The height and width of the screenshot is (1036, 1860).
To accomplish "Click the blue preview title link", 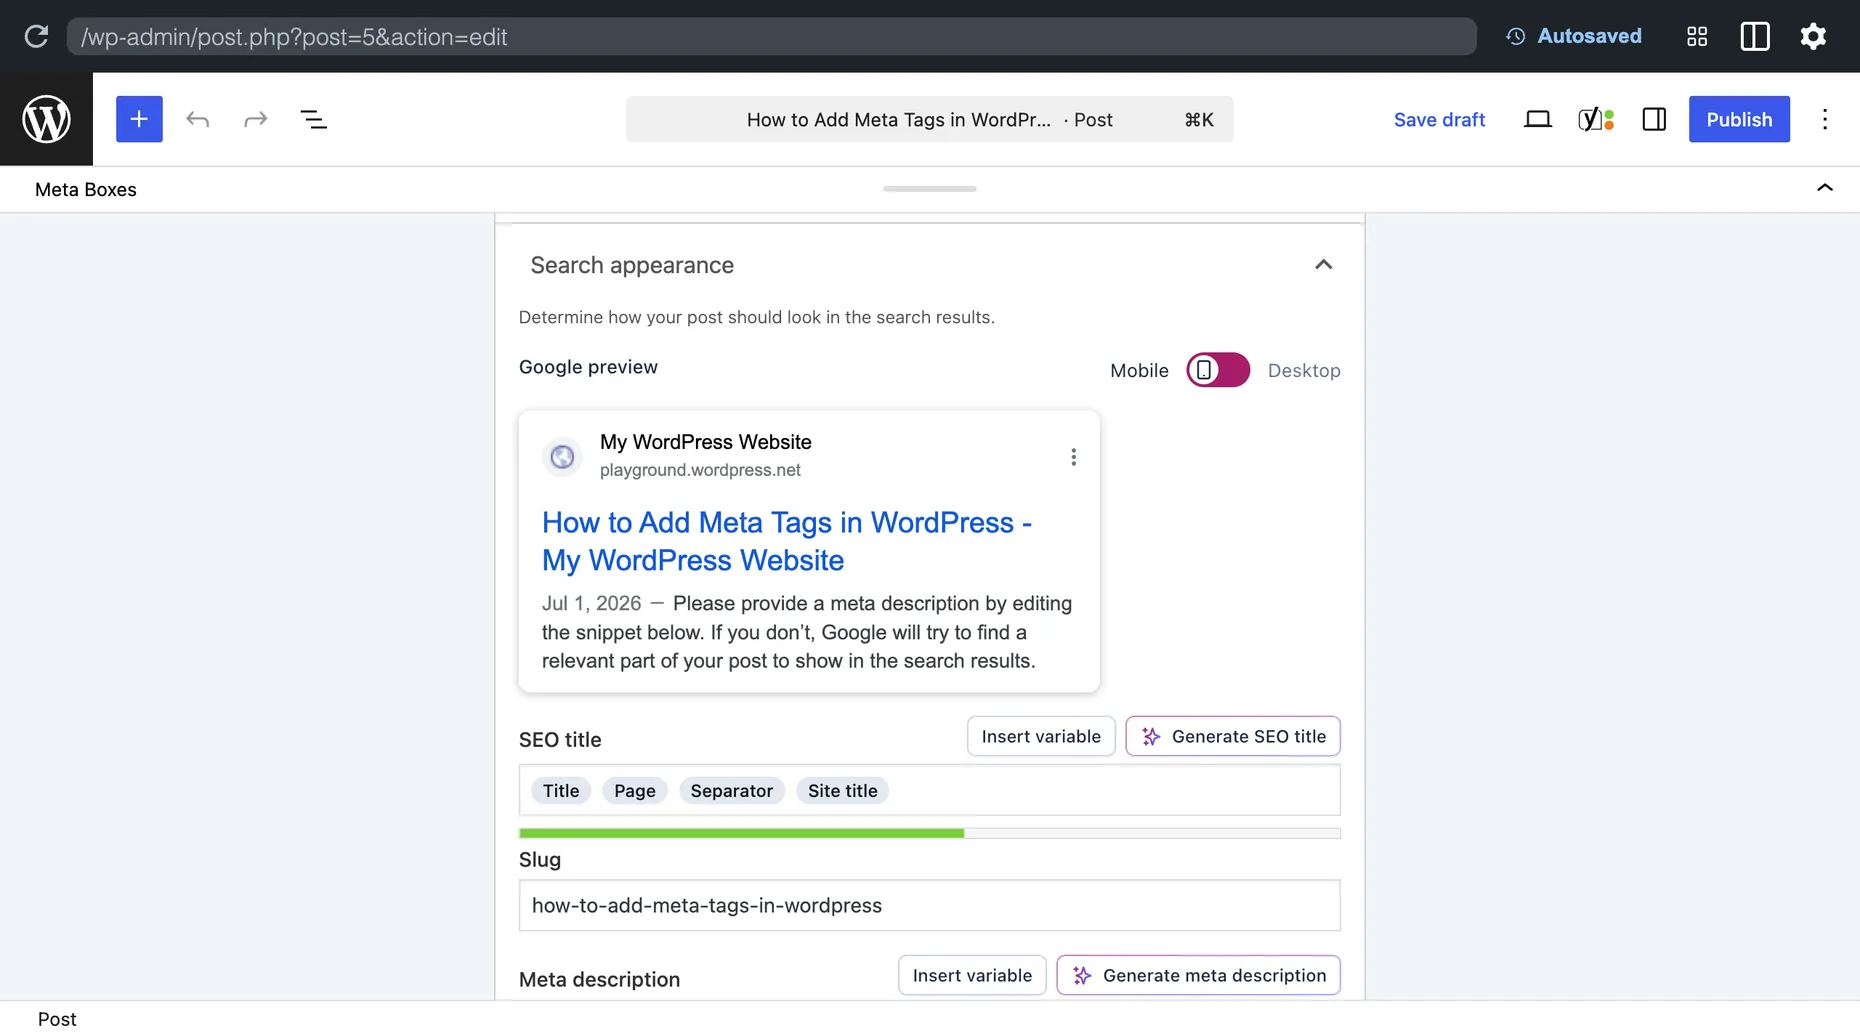I will [x=787, y=541].
